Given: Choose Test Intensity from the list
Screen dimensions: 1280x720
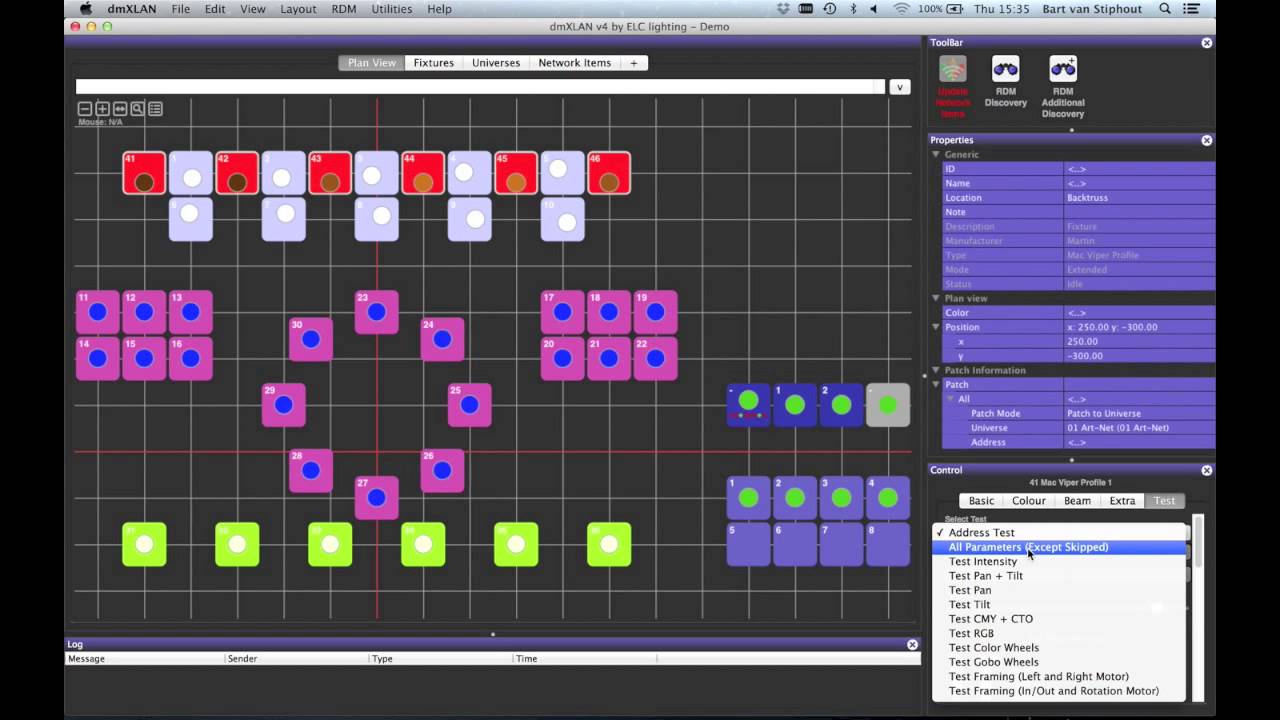Looking at the screenshot, I should [1059, 562].
